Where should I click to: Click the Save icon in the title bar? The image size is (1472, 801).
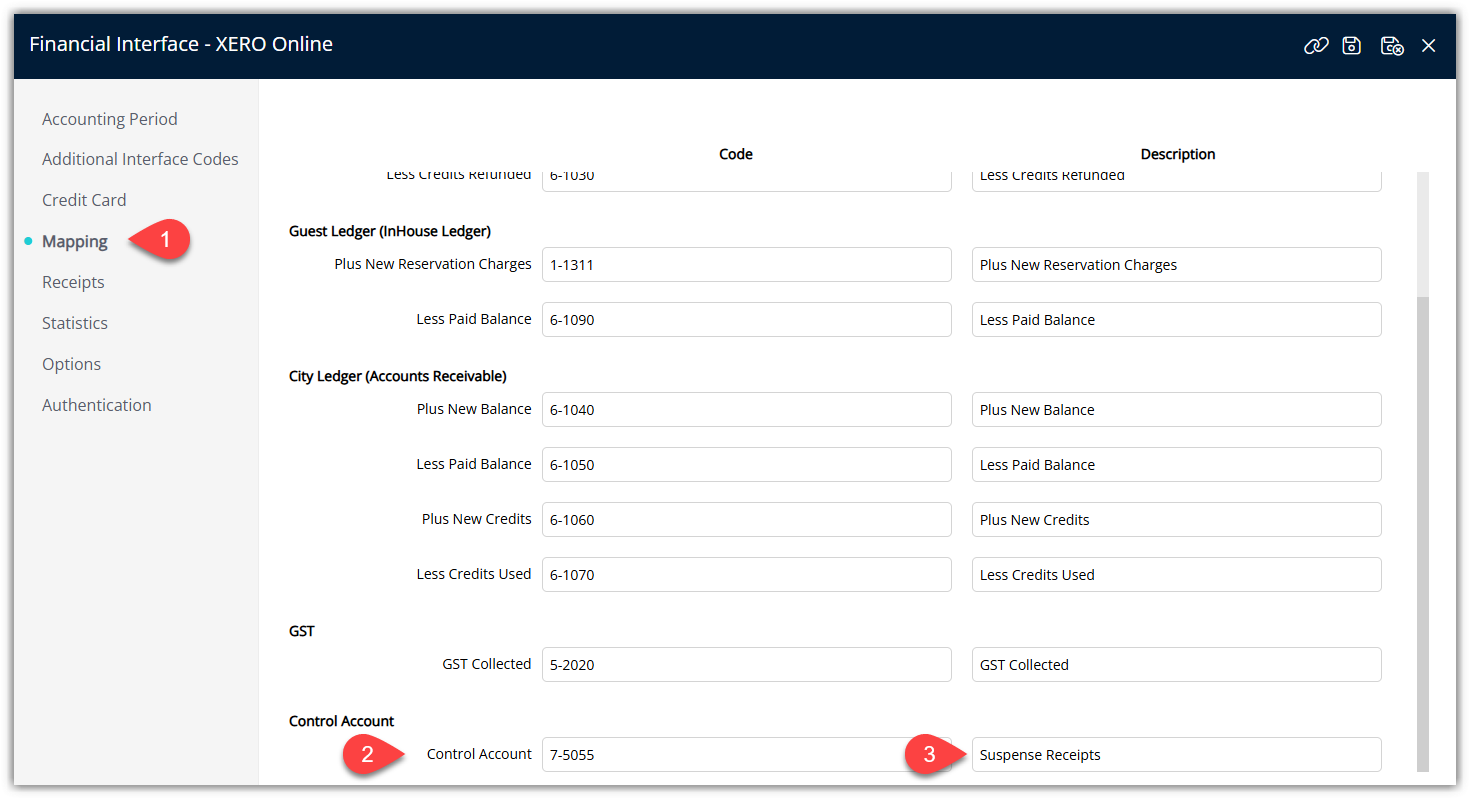tap(1352, 45)
